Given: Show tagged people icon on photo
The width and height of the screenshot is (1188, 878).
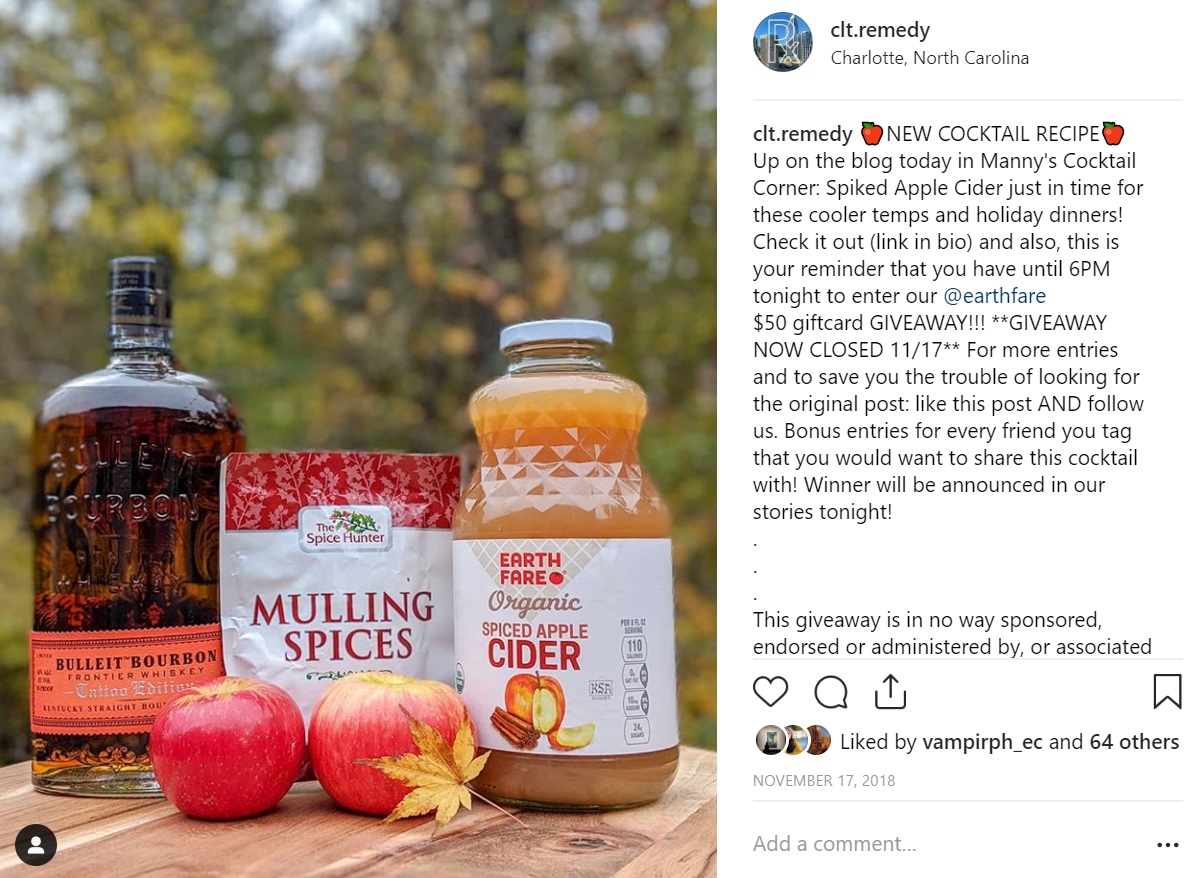Looking at the screenshot, I should point(36,845).
